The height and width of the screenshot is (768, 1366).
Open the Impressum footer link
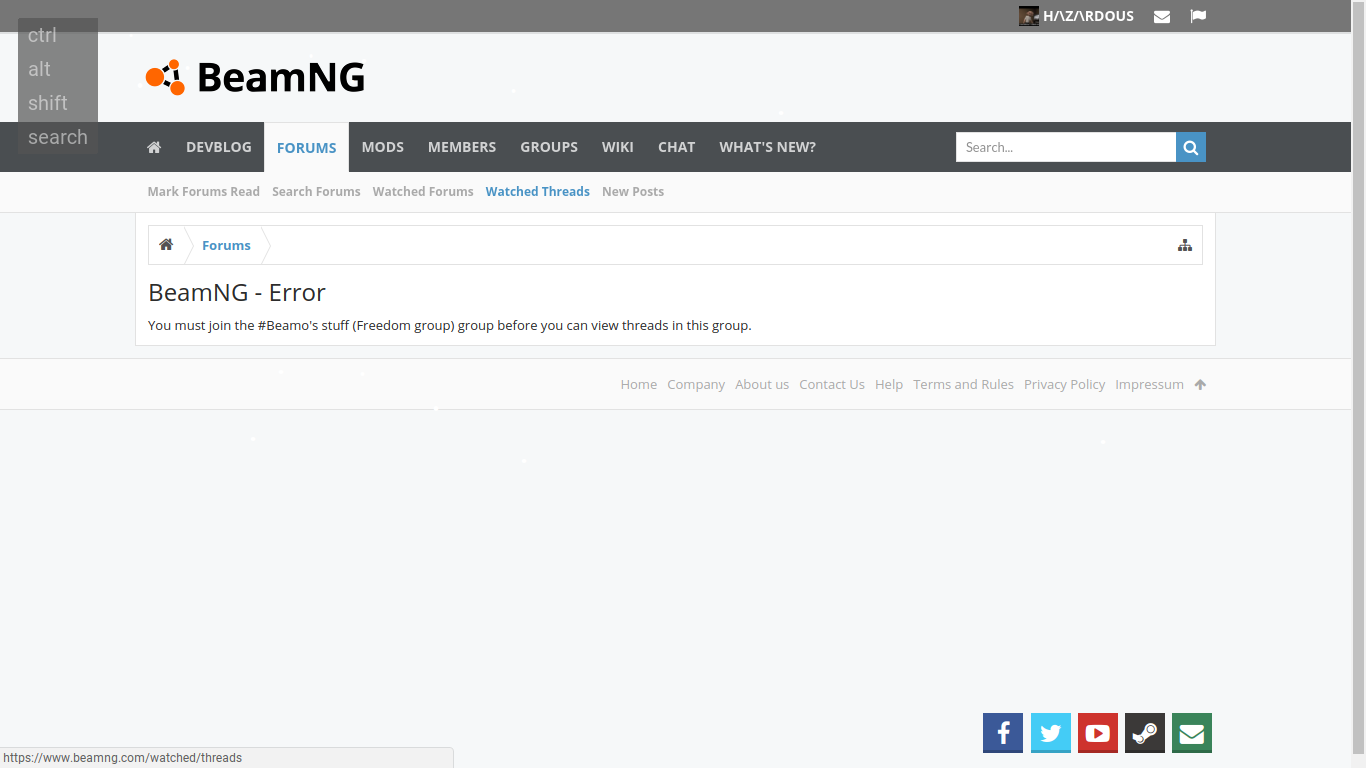coord(1150,384)
